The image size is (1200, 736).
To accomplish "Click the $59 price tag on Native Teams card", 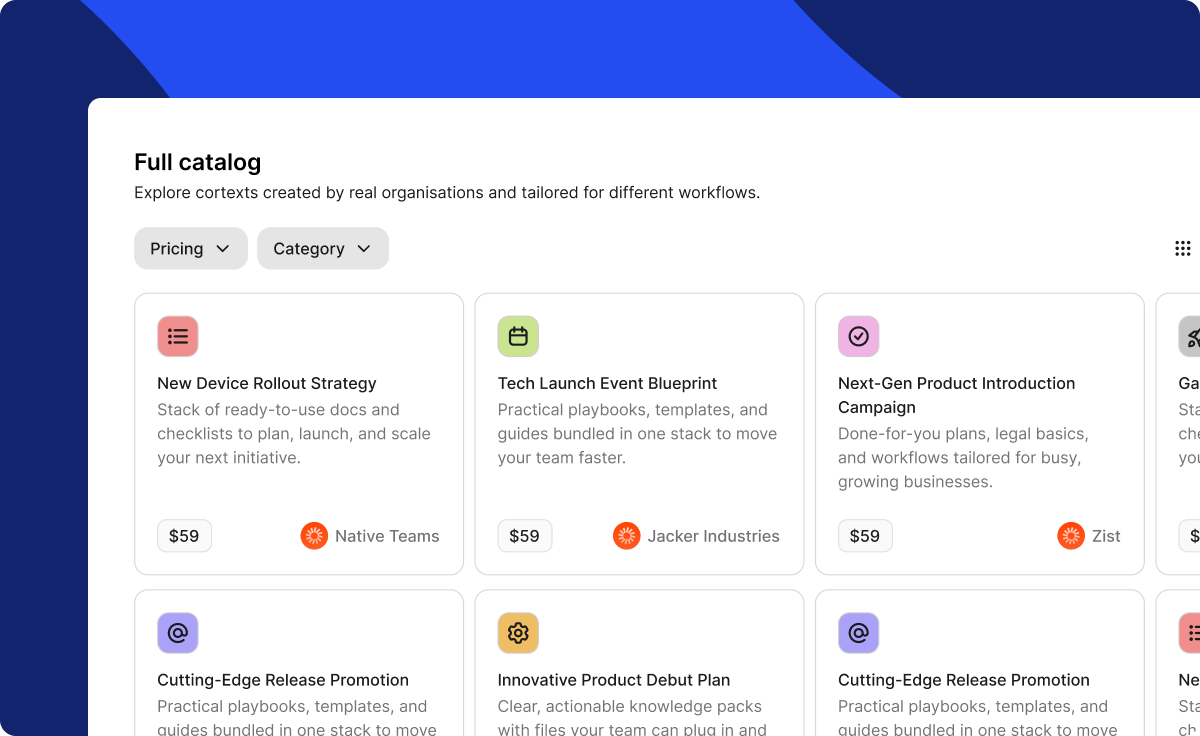I will point(184,536).
